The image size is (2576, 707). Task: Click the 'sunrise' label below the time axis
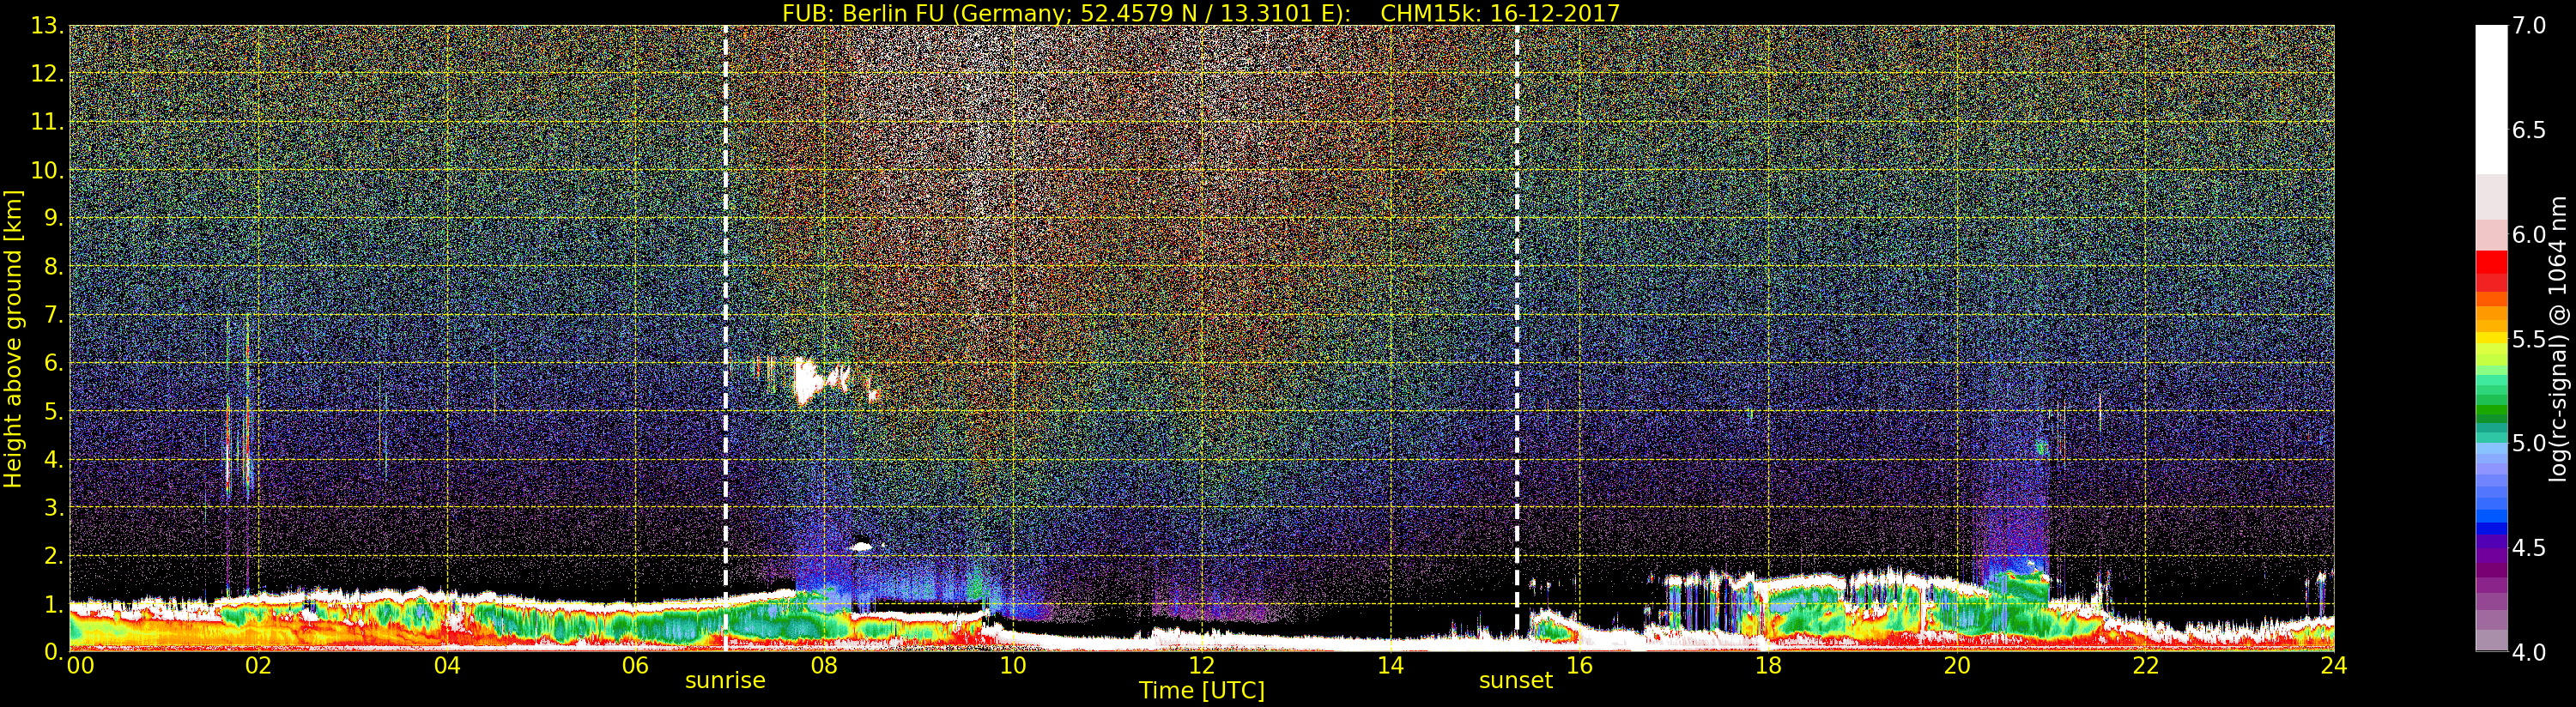(725, 681)
